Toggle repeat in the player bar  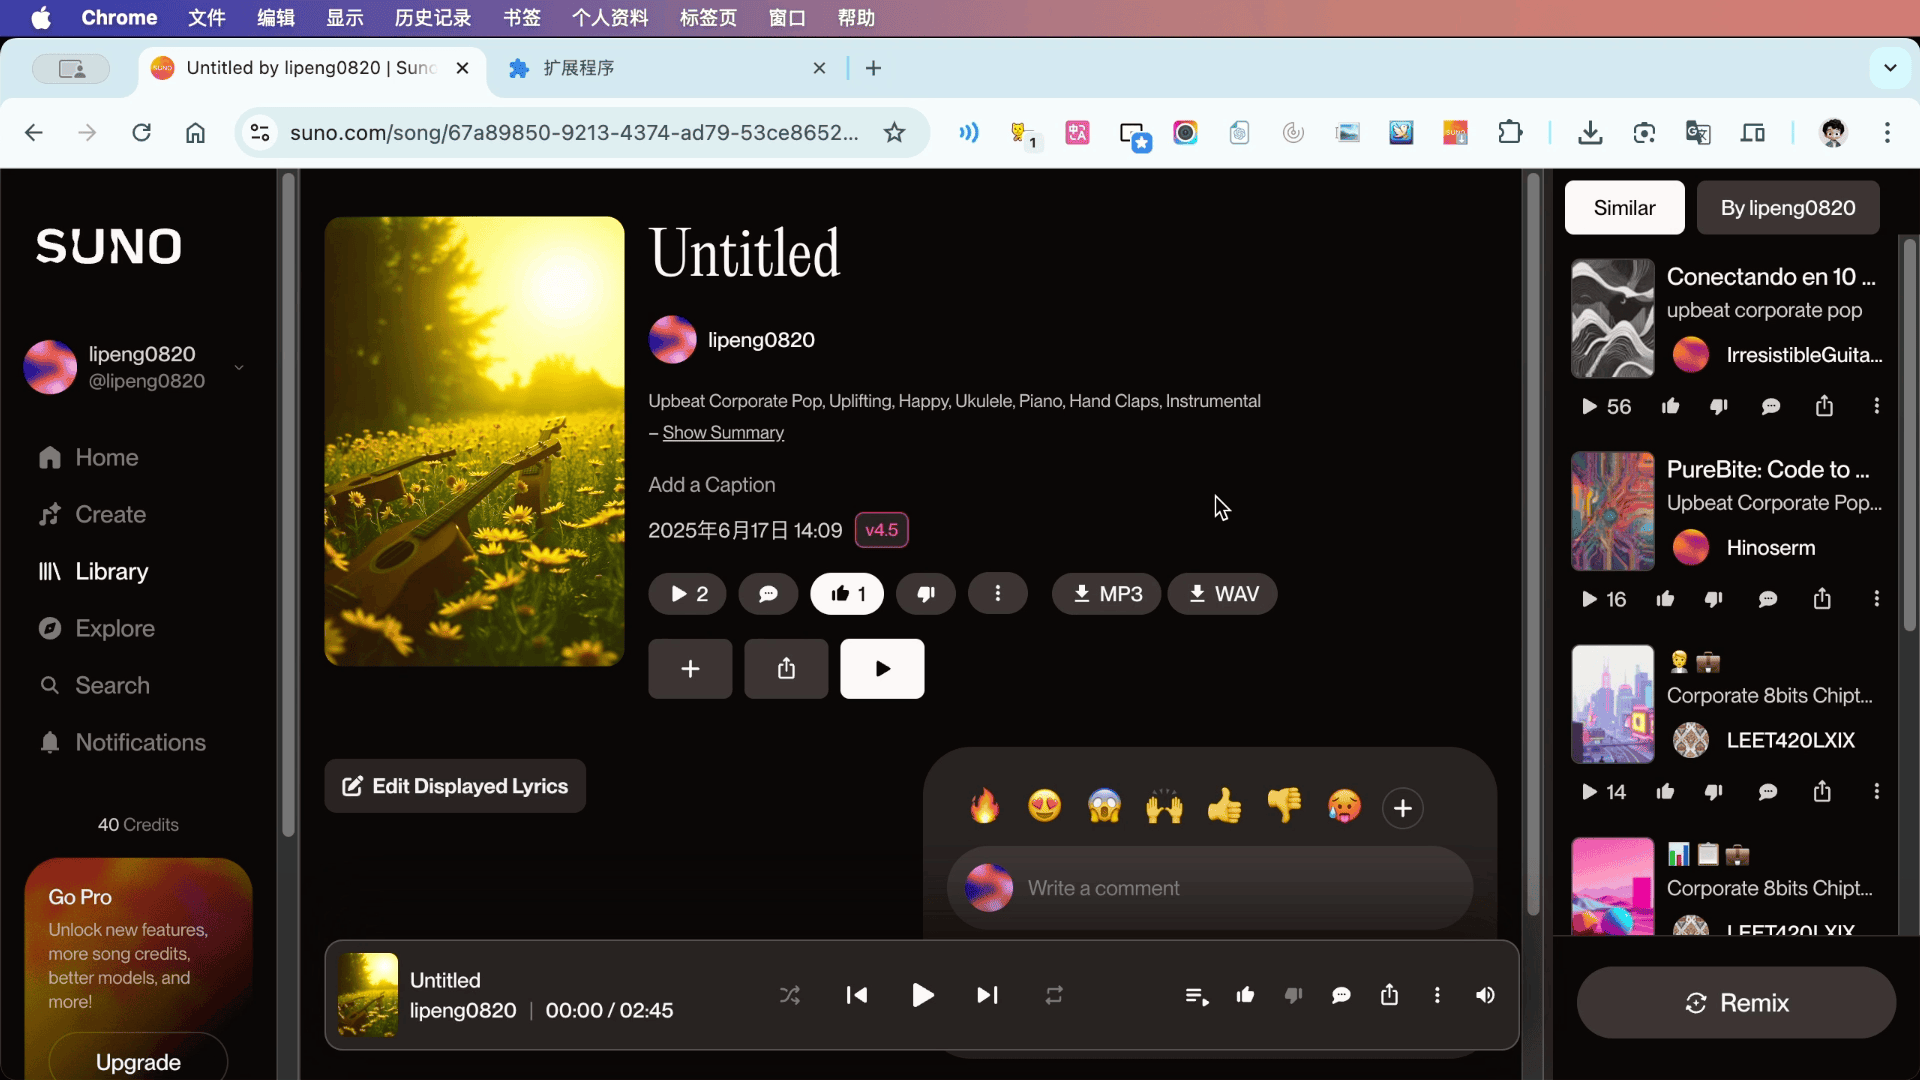(x=1054, y=995)
